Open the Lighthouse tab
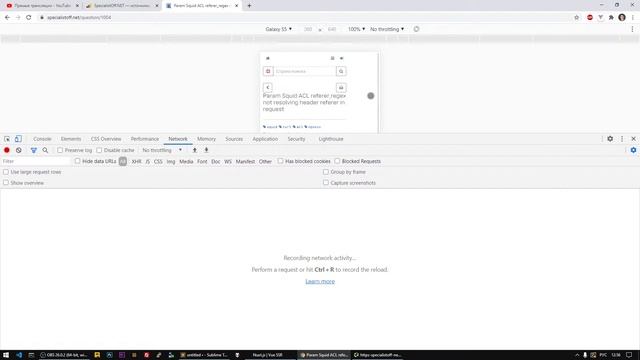640x360 pixels. point(331,139)
